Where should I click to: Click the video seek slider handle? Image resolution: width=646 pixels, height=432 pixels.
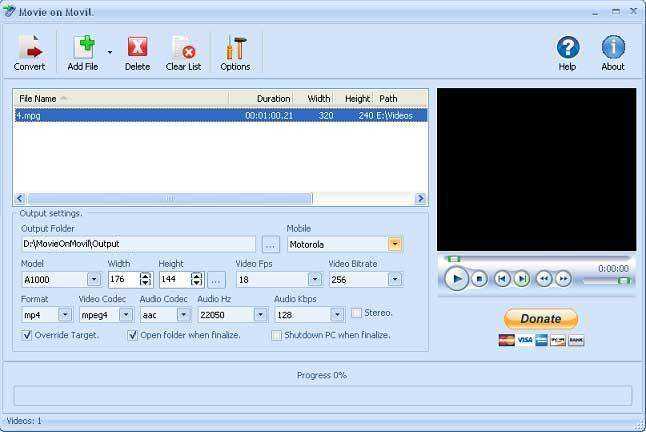tap(454, 259)
